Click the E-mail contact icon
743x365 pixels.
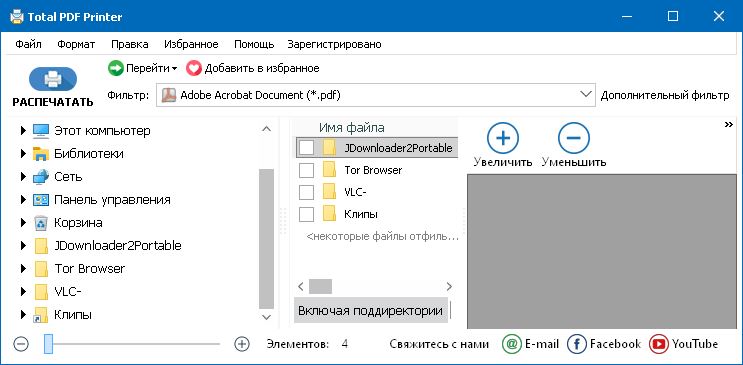[511, 344]
